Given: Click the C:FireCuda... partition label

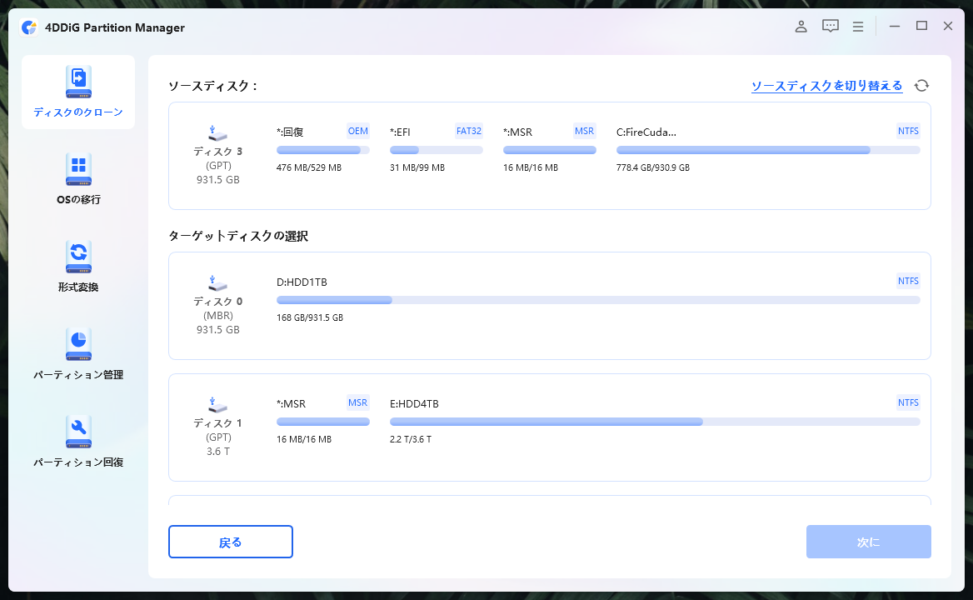Looking at the screenshot, I should [x=646, y=132].
